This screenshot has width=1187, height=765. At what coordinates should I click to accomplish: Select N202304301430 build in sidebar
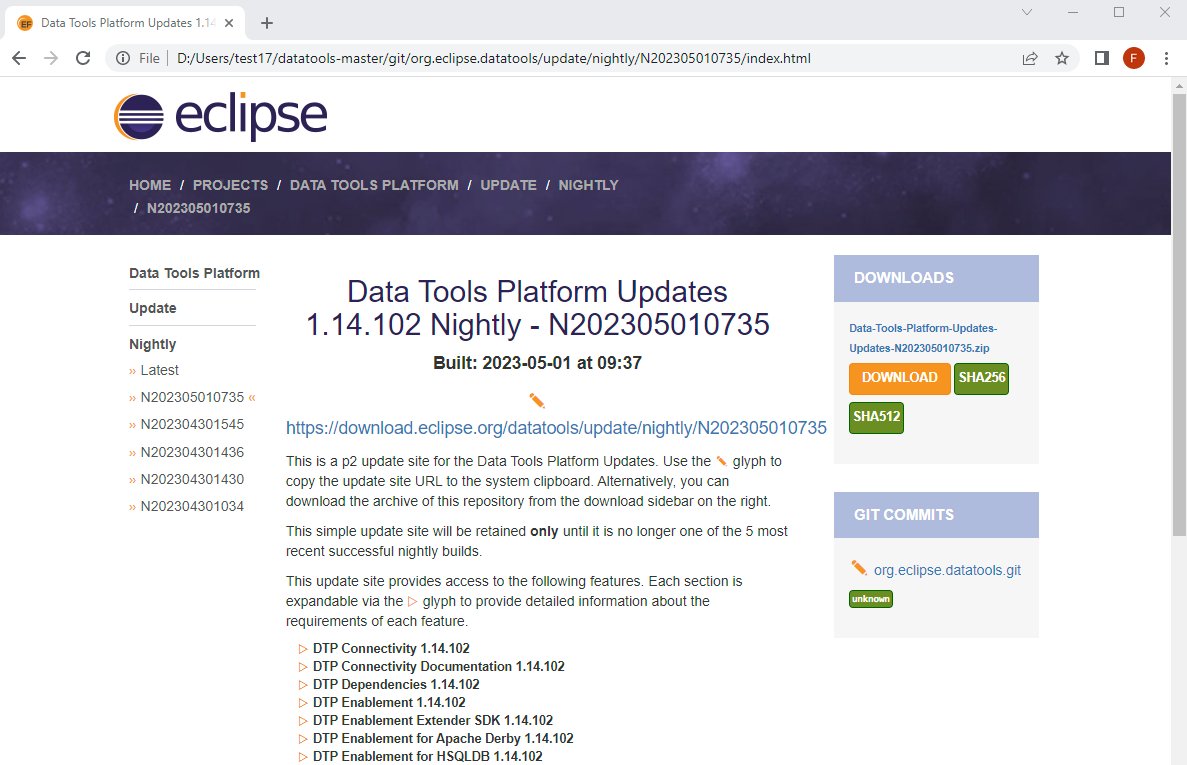click(192, 479)
